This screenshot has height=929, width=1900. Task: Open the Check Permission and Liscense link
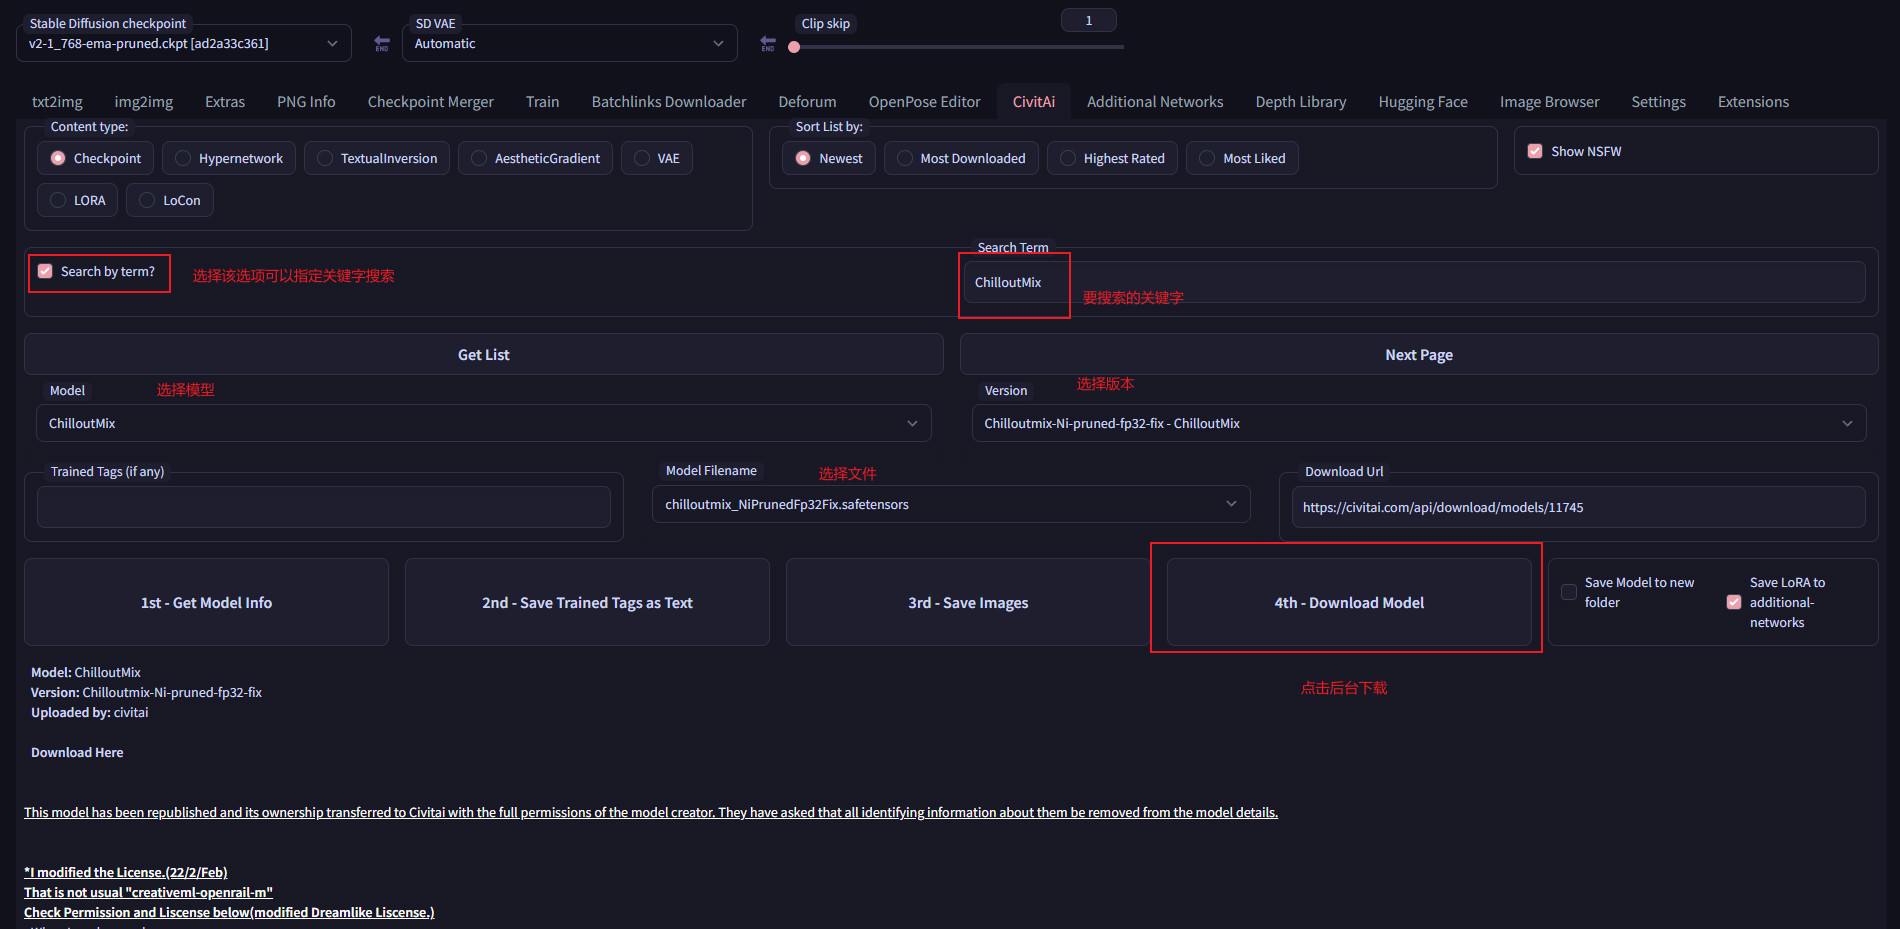229,913
